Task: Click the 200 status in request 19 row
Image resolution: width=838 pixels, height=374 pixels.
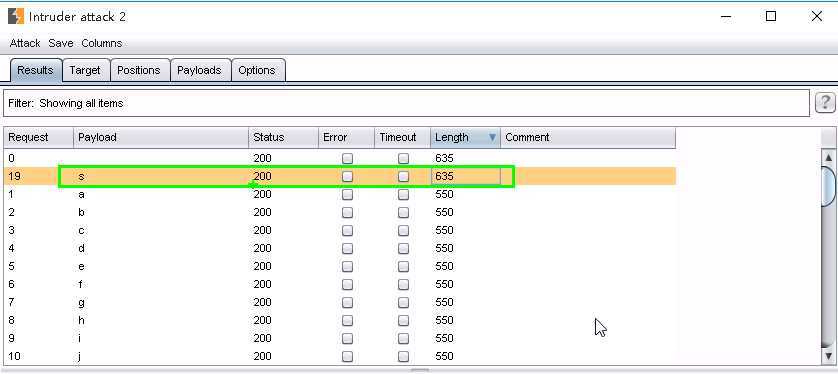Action: [x=262, y=176]
